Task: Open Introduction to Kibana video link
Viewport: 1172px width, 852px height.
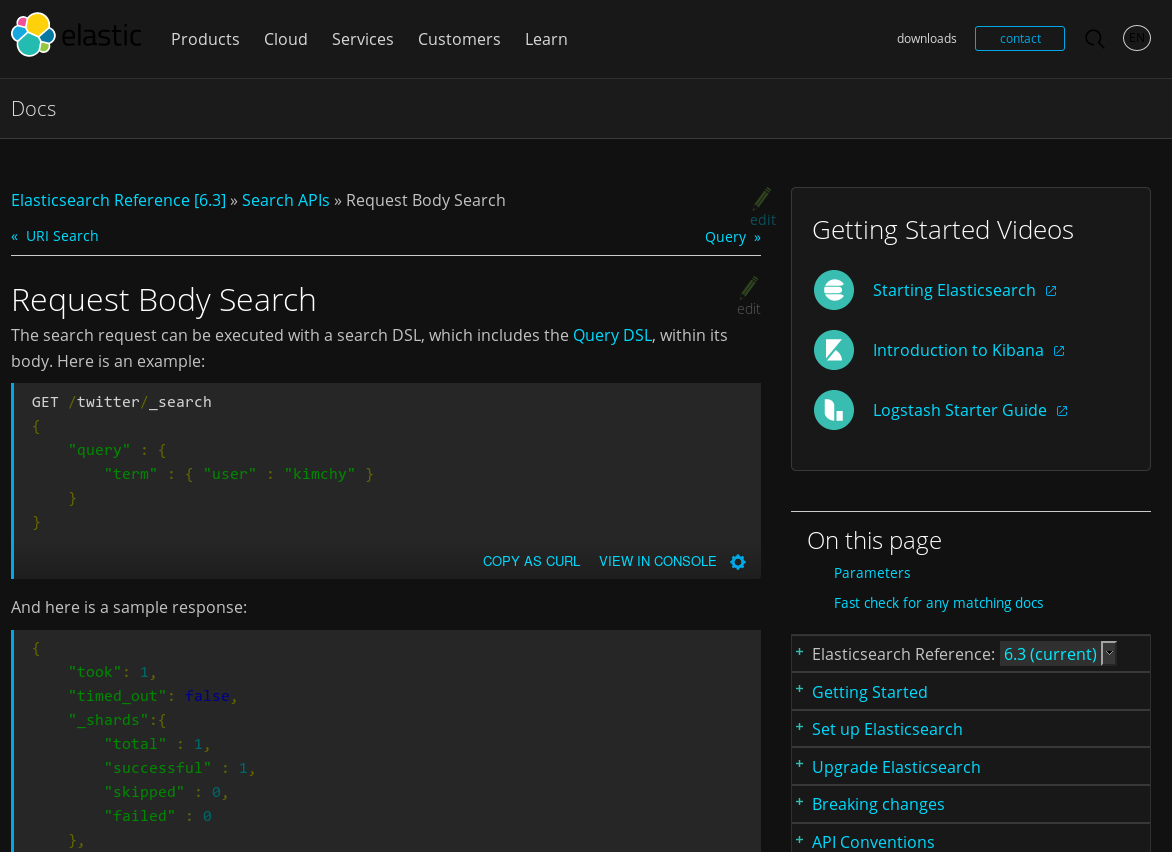Action: pos(958,350)
